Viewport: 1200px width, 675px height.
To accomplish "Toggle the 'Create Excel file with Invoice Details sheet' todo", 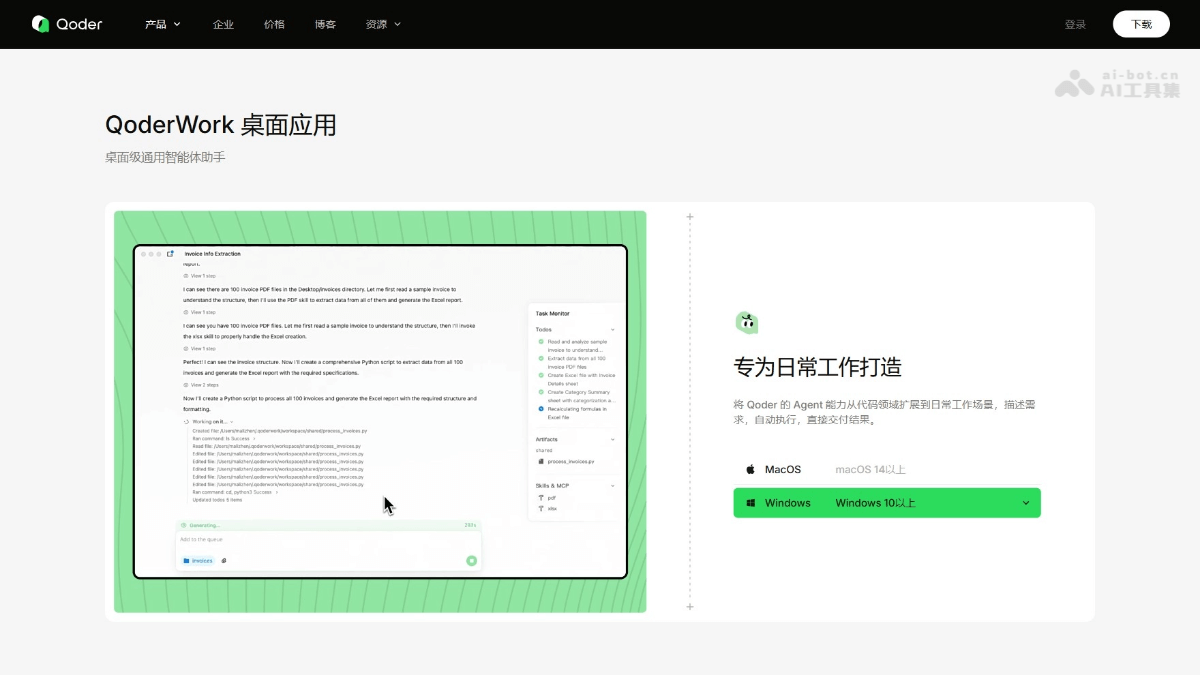I will pyautogui.click(x=540, y=374).
